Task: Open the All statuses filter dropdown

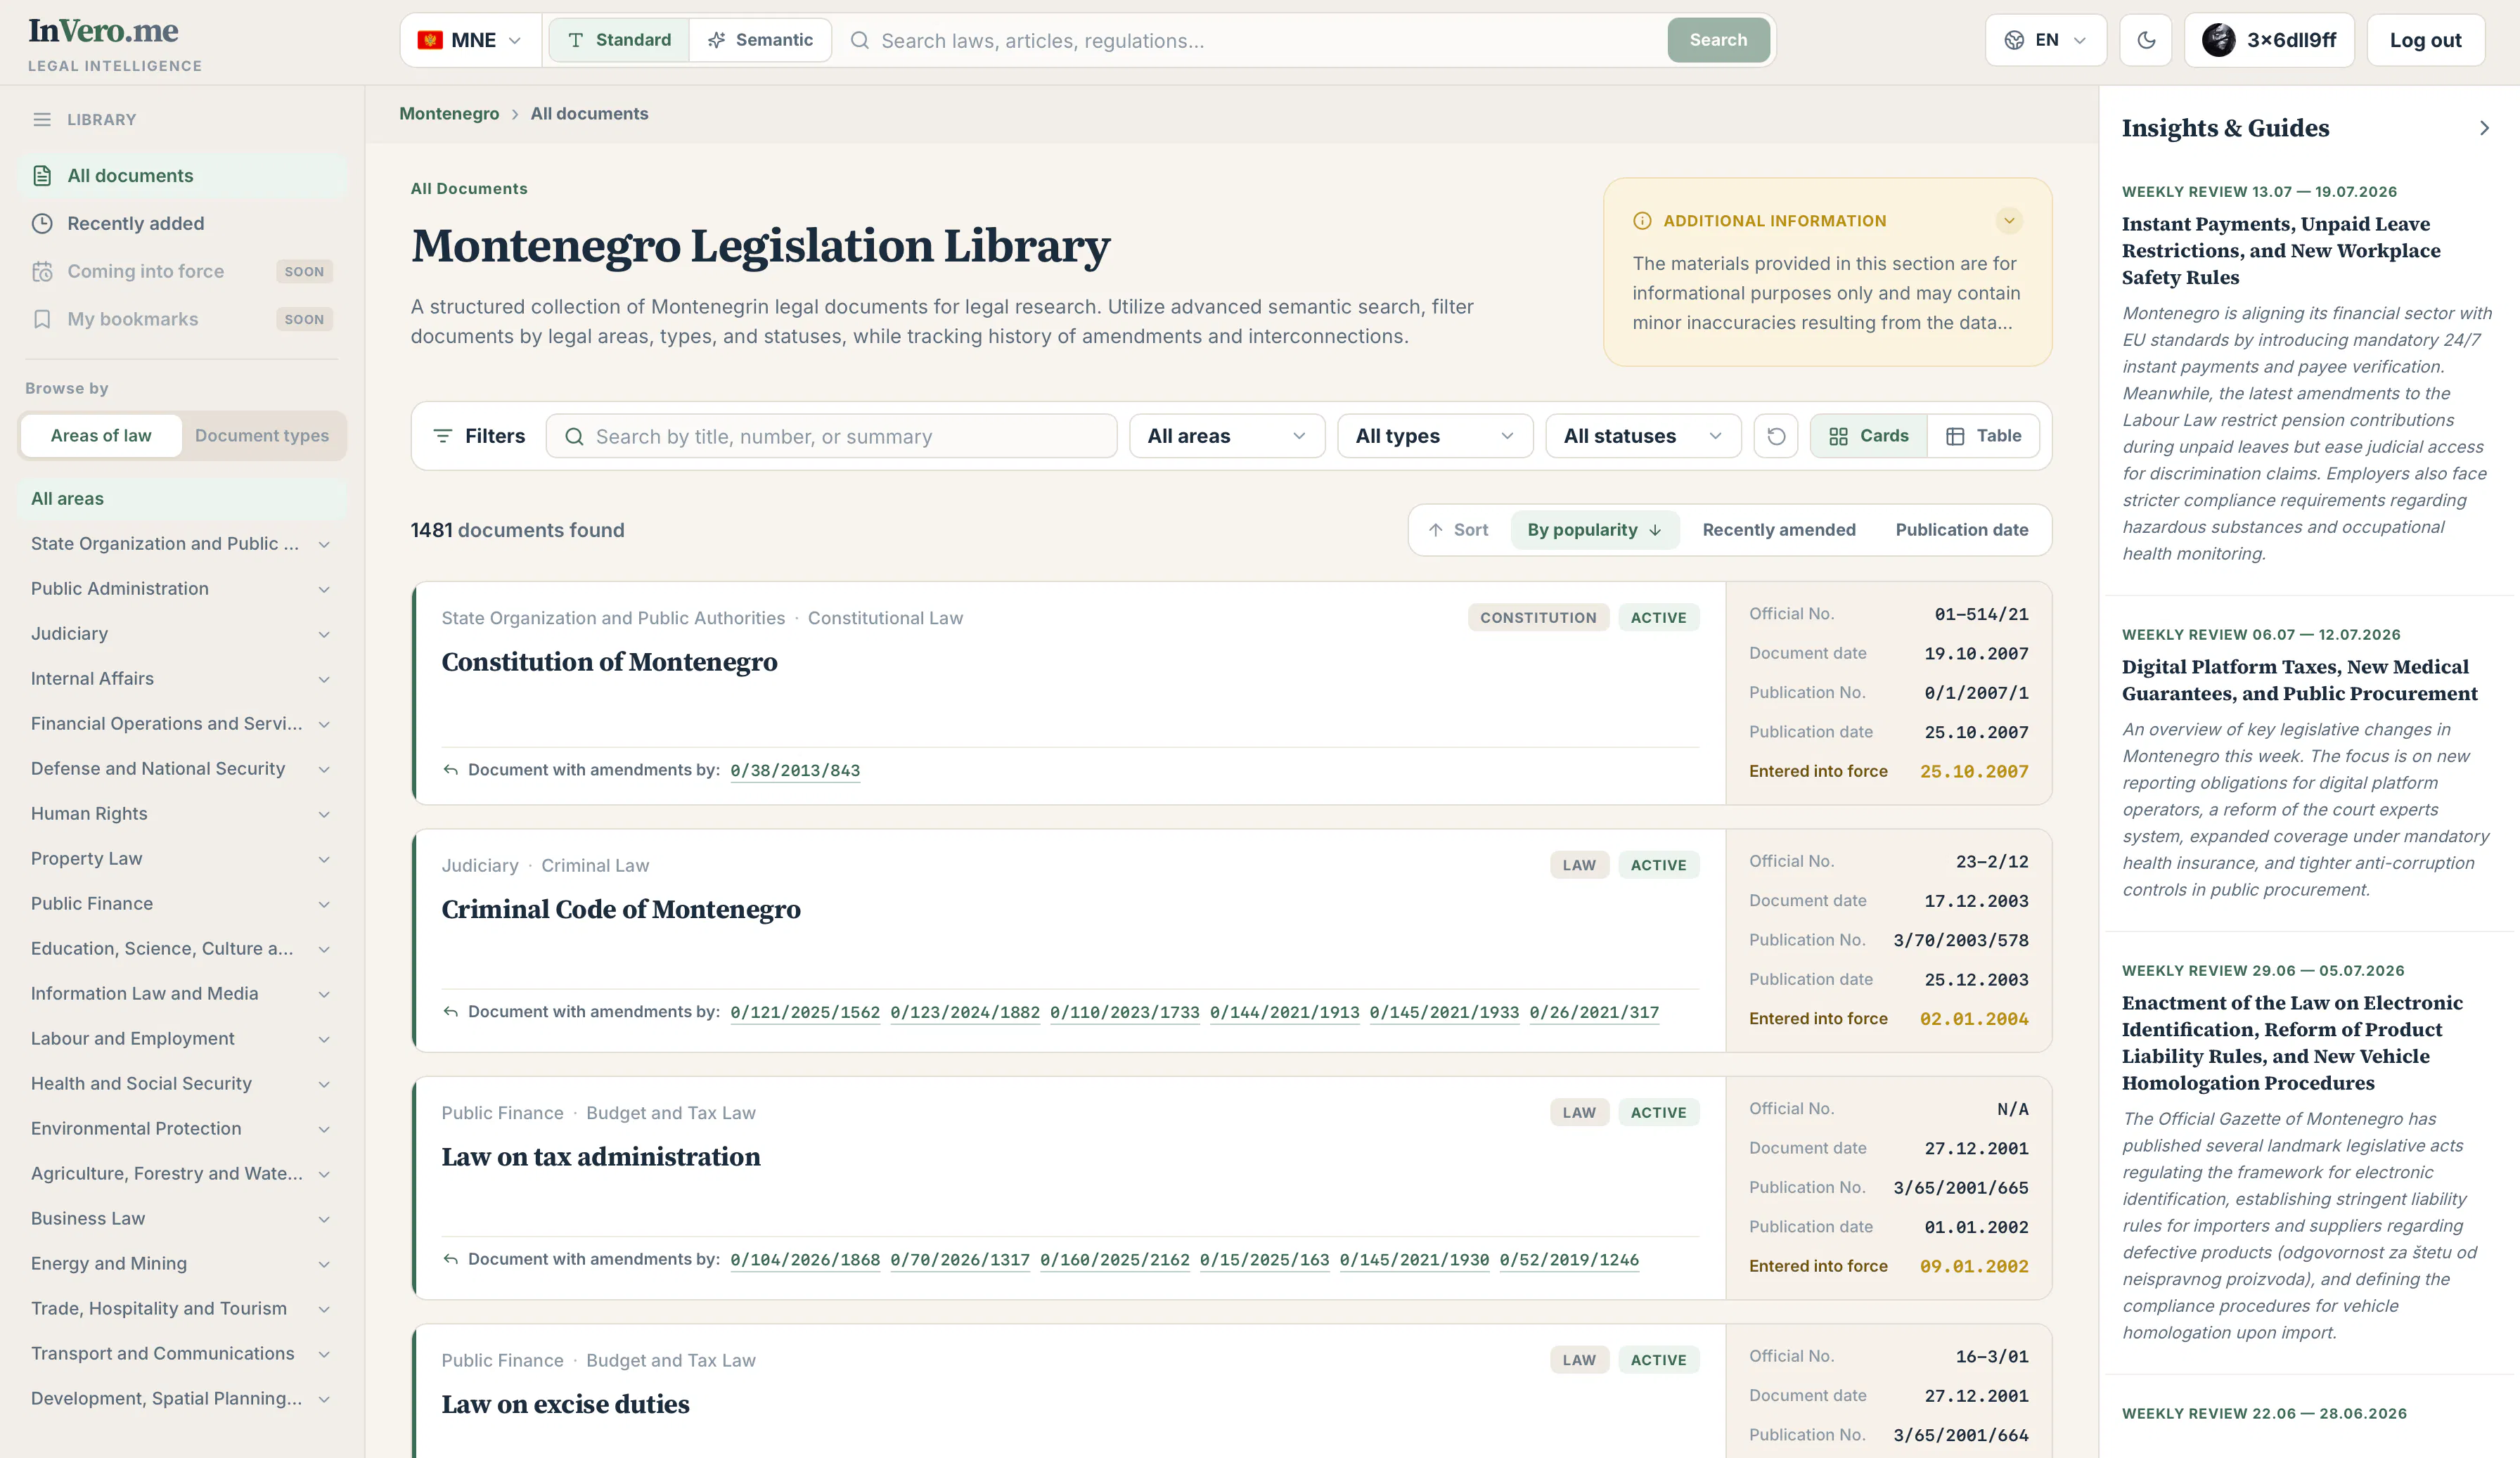Action: pos(1643,436)
